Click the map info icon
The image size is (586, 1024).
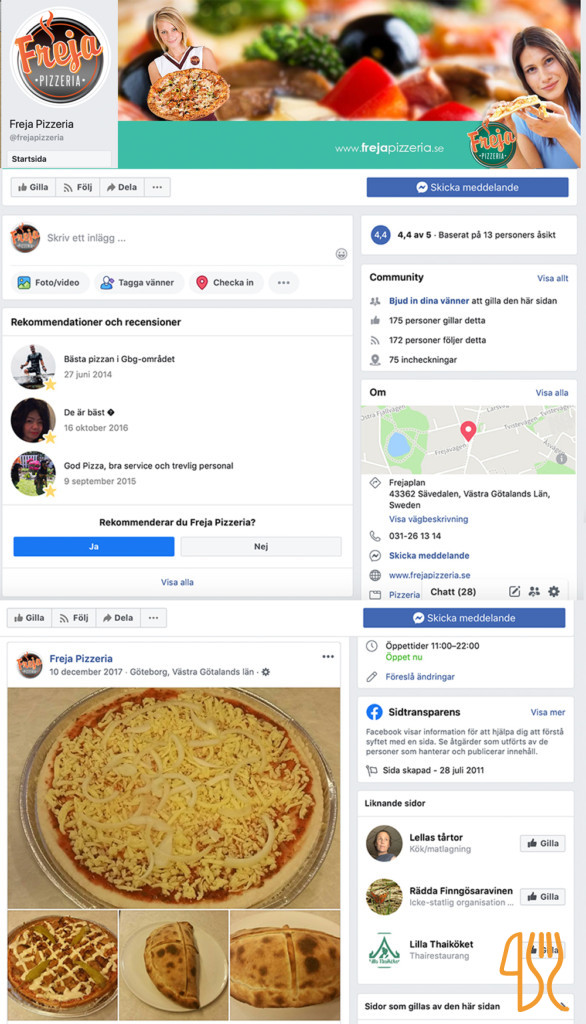pos(561,458)
